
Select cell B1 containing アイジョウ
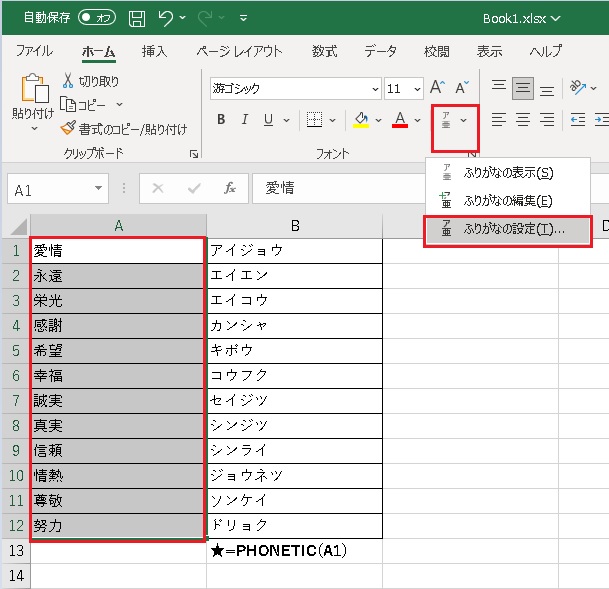pyautogui.click(x=294, y=250)
